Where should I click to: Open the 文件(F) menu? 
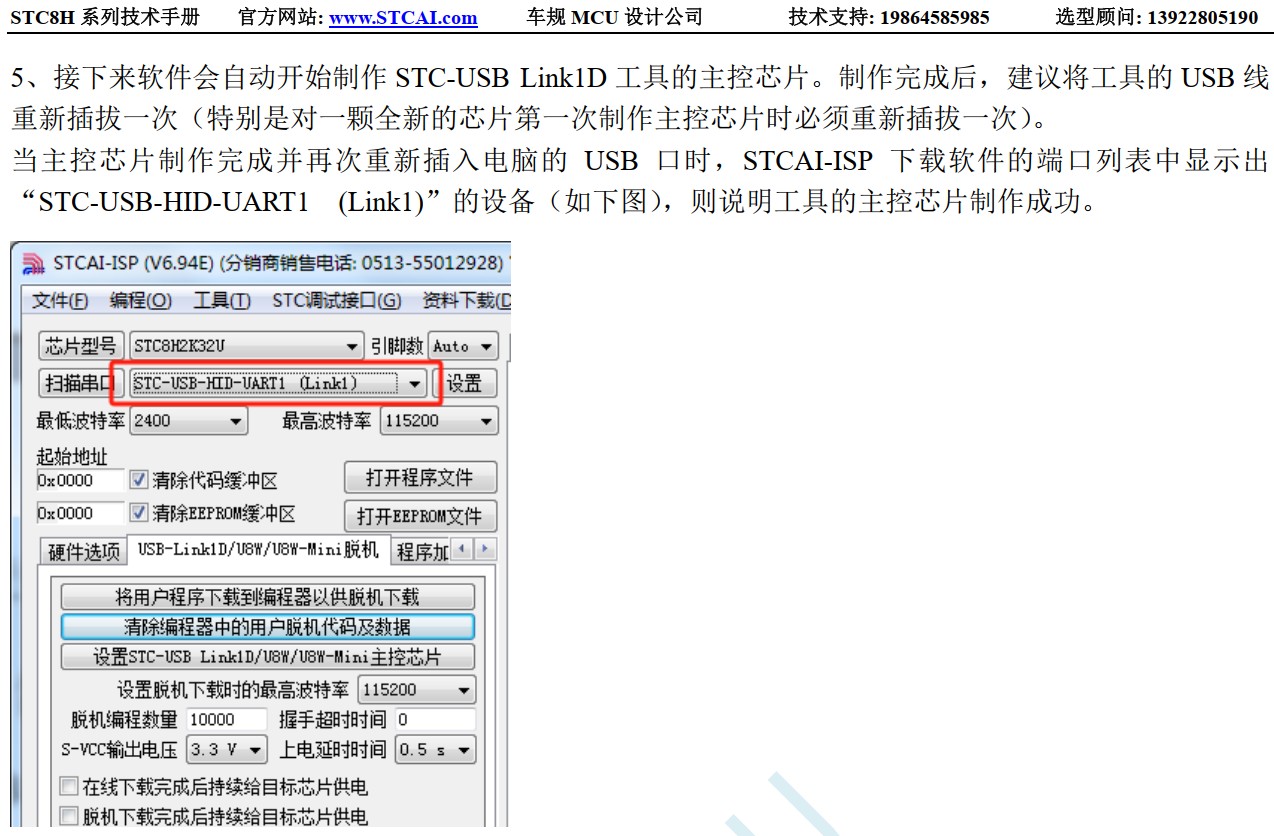tap(60, 301)
